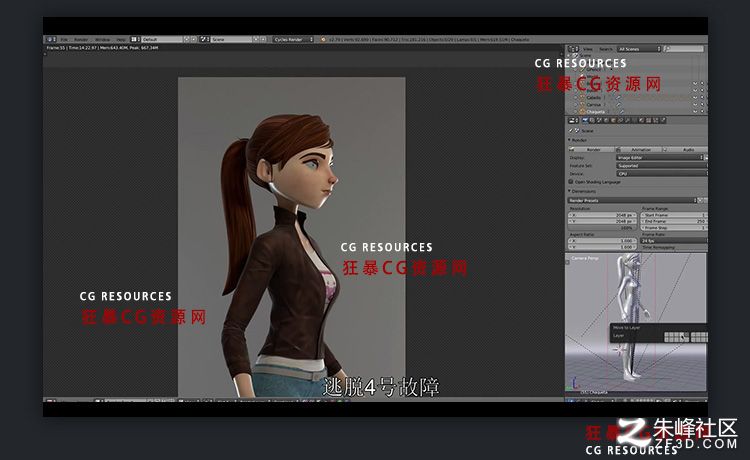The image size is (750, 460).
Task: Select the Particles properties tab icon
Action: [655, 120]
